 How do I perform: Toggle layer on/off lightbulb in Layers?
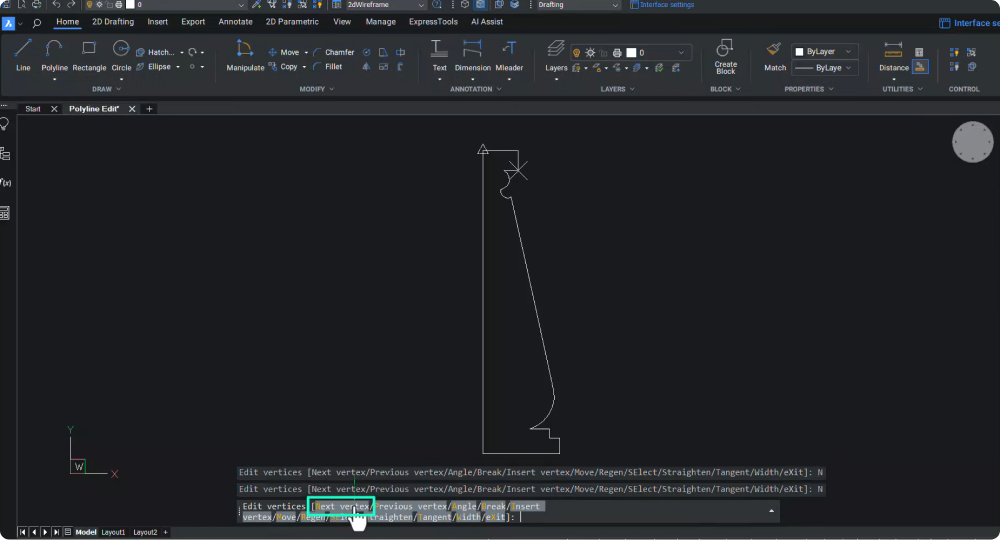(x=577, y=52)
